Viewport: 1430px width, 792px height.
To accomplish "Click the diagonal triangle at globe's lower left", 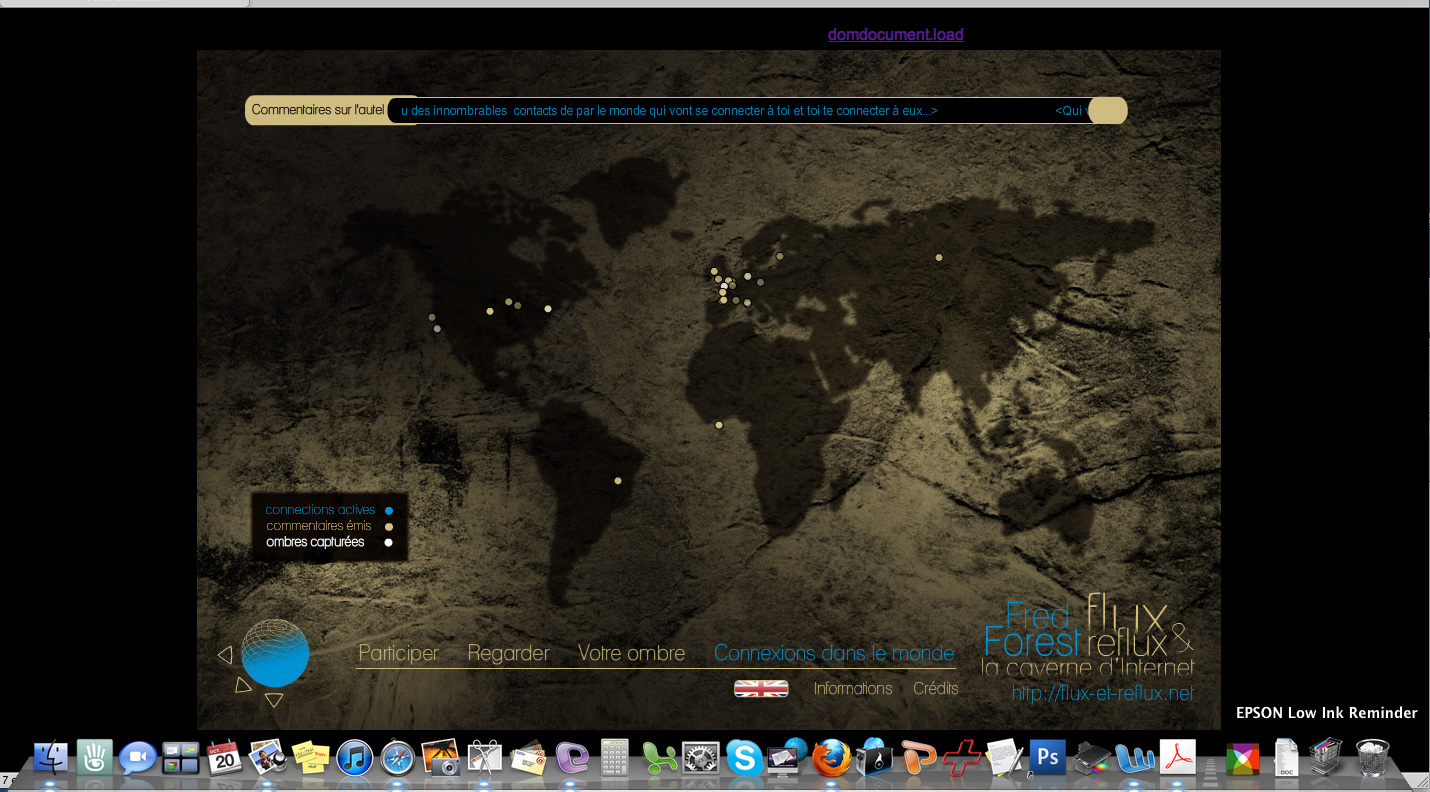I will tap(242, 685).
